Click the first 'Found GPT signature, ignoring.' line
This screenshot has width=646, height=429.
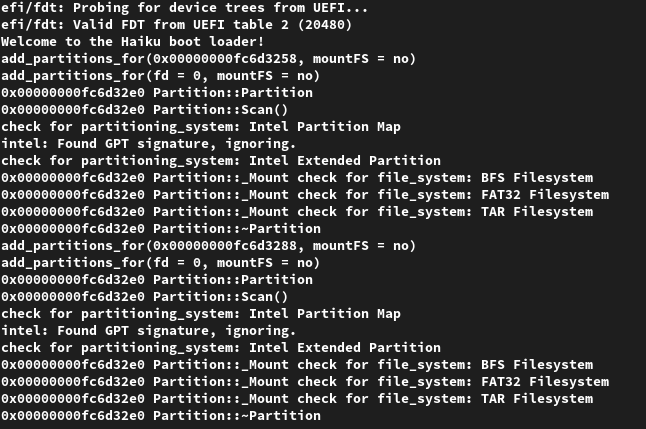[x=148, y=144]
